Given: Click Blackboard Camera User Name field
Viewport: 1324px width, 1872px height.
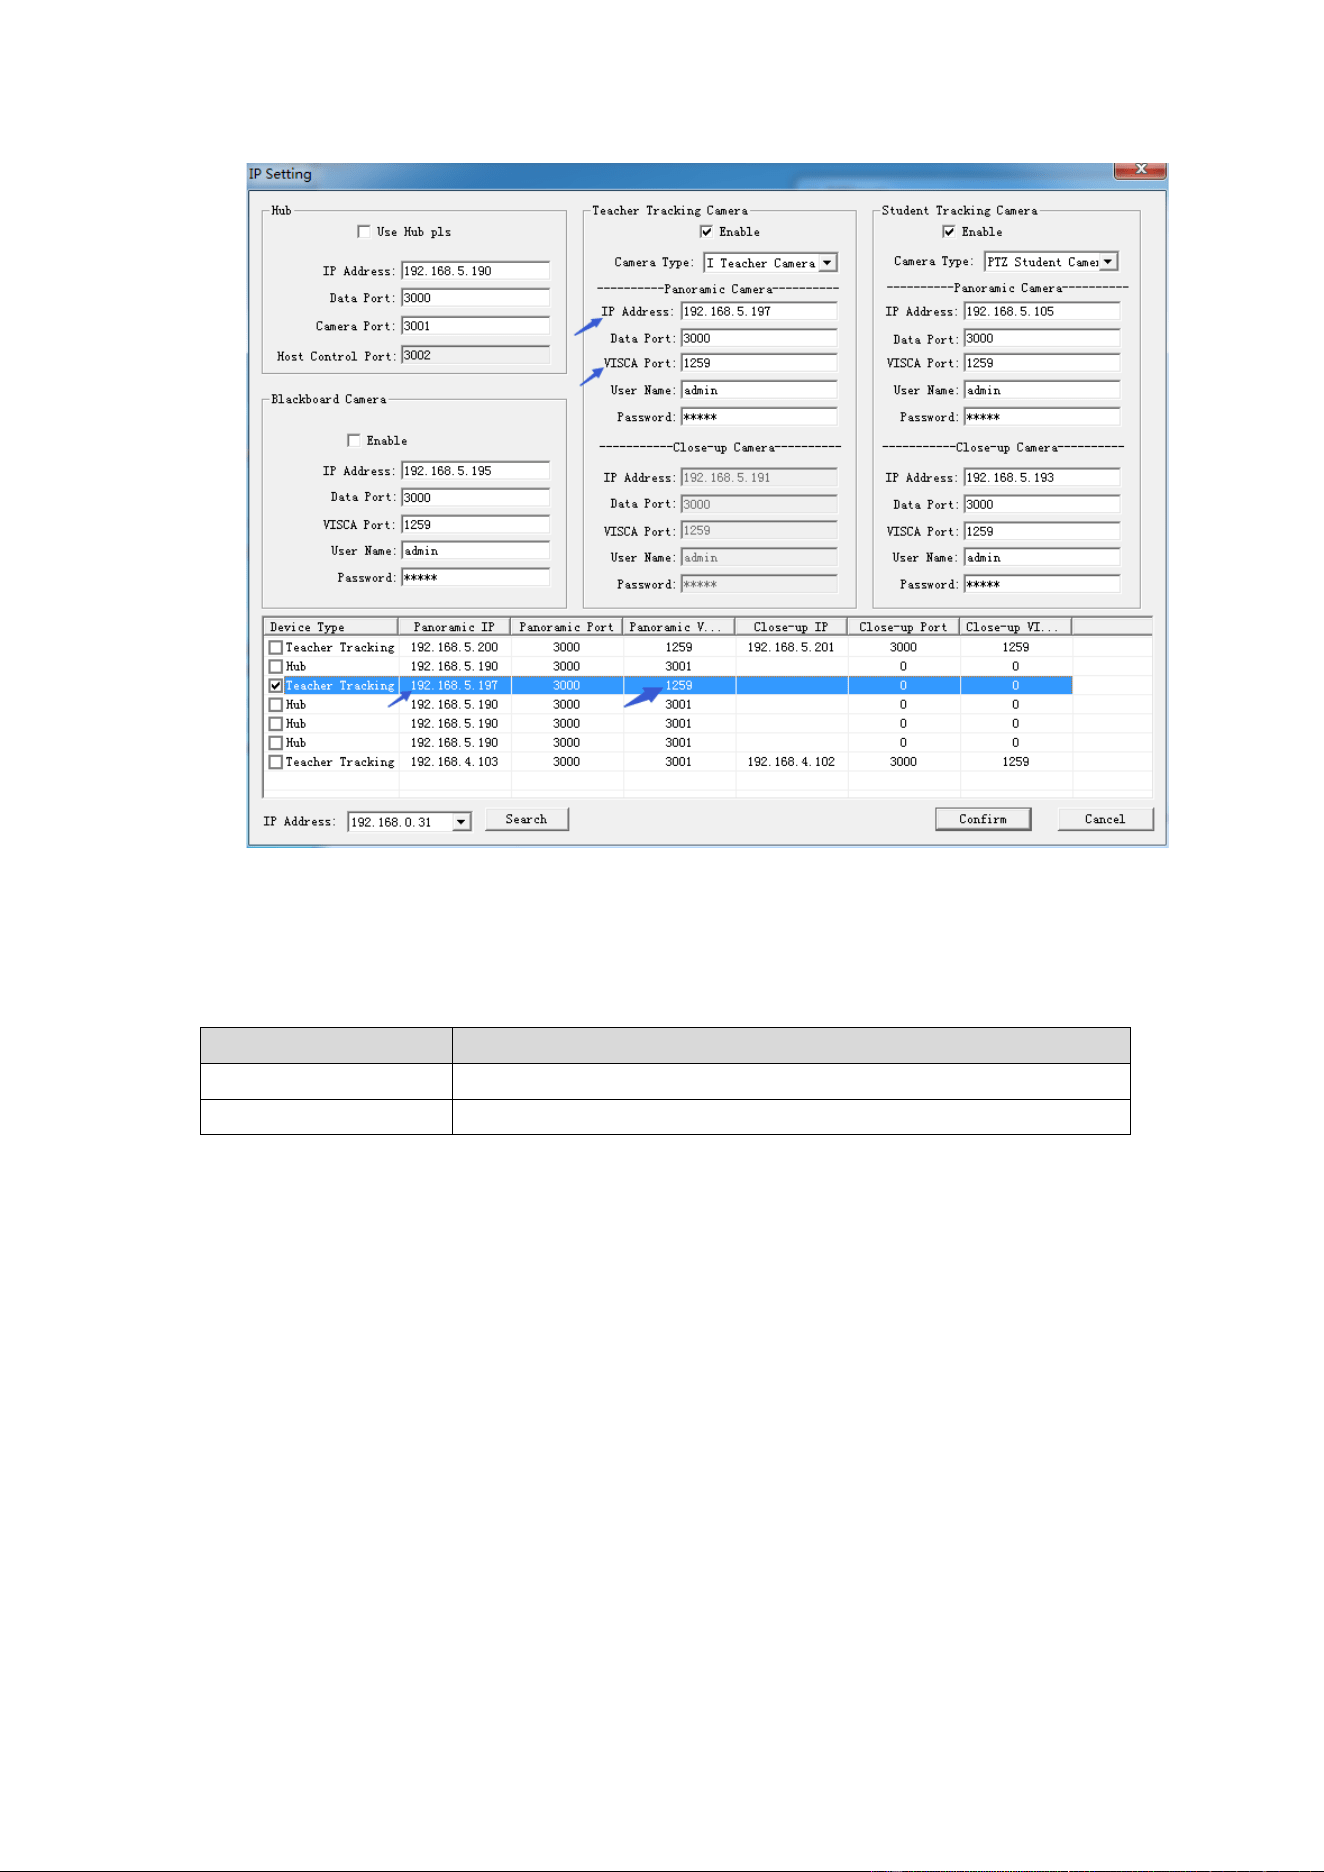Looking at the screenshot, I should tap(475, 551).
